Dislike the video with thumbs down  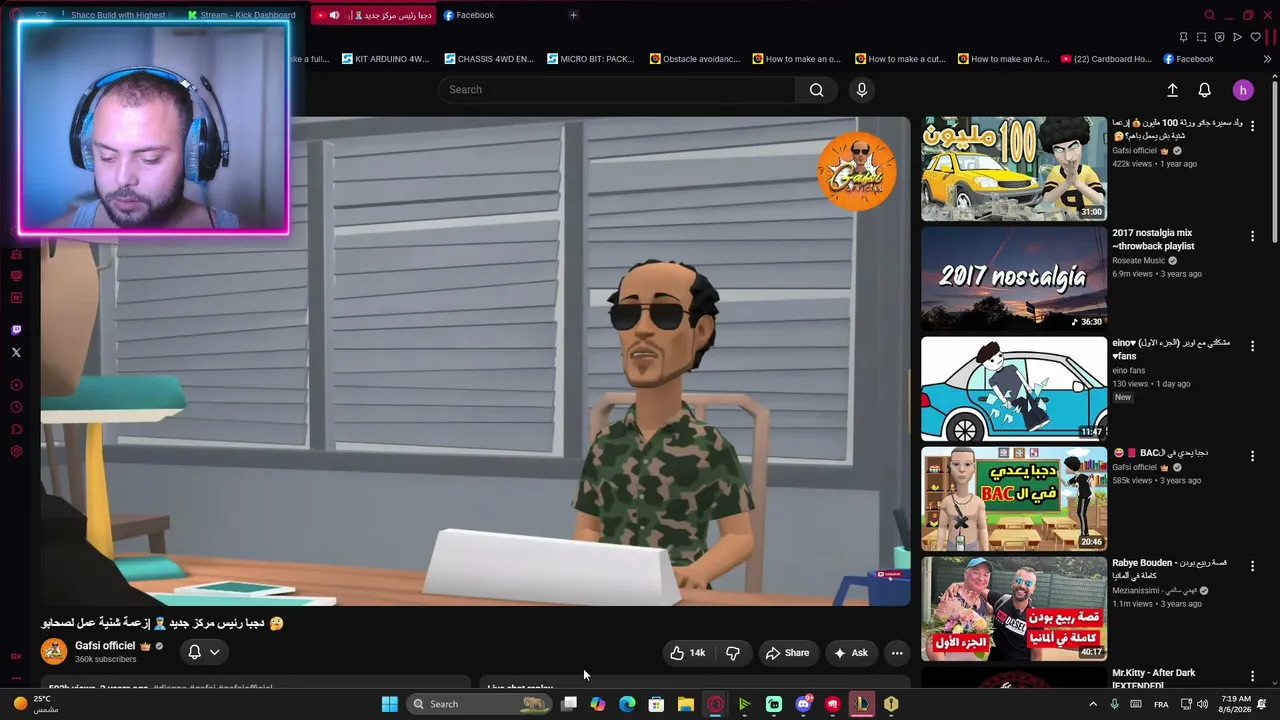click(733, 653)
